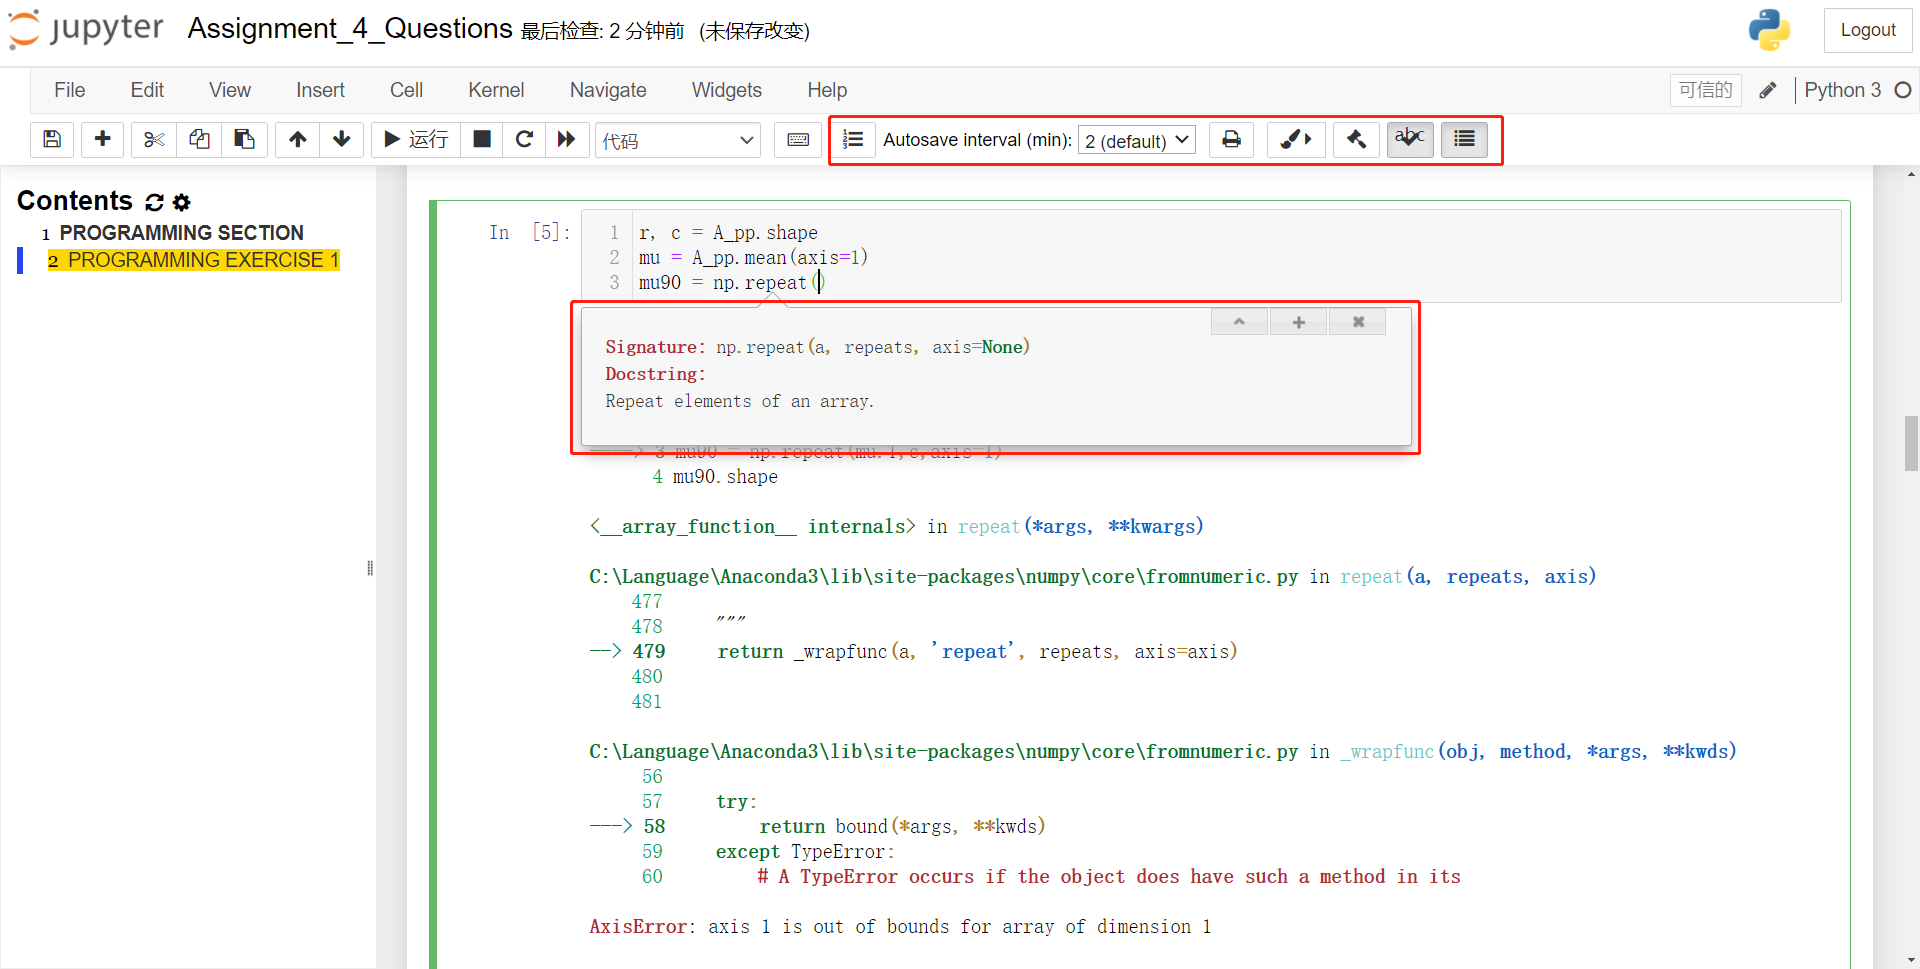Image resolution: width=1920 pixels, height=969 pixels.
Task: Open the cell type dropdown showing 代码
Action: (x=678, y=141)
